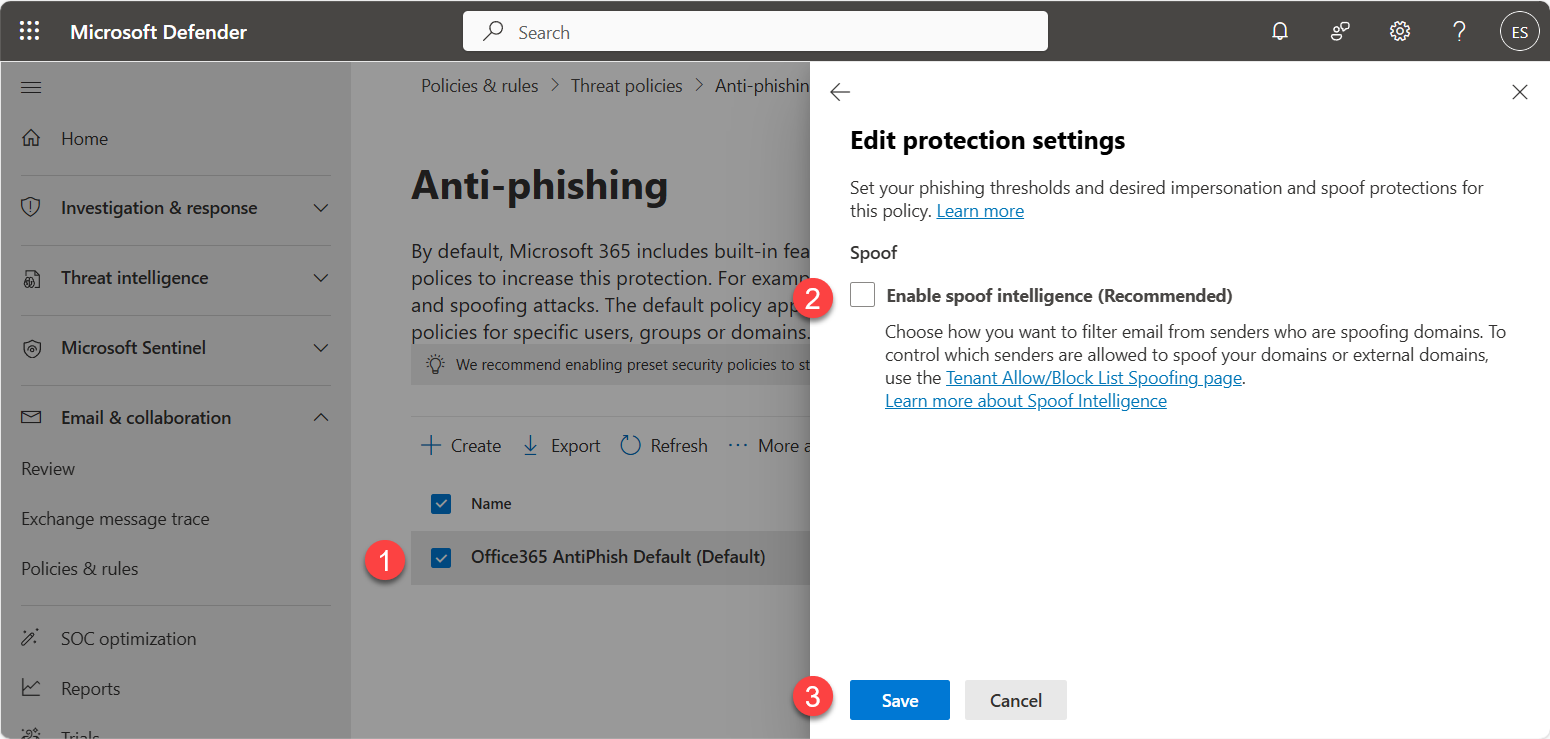Viewport: 1550px width, 739px height.
Task: Click into the Search field
Action: coord(754,31)
